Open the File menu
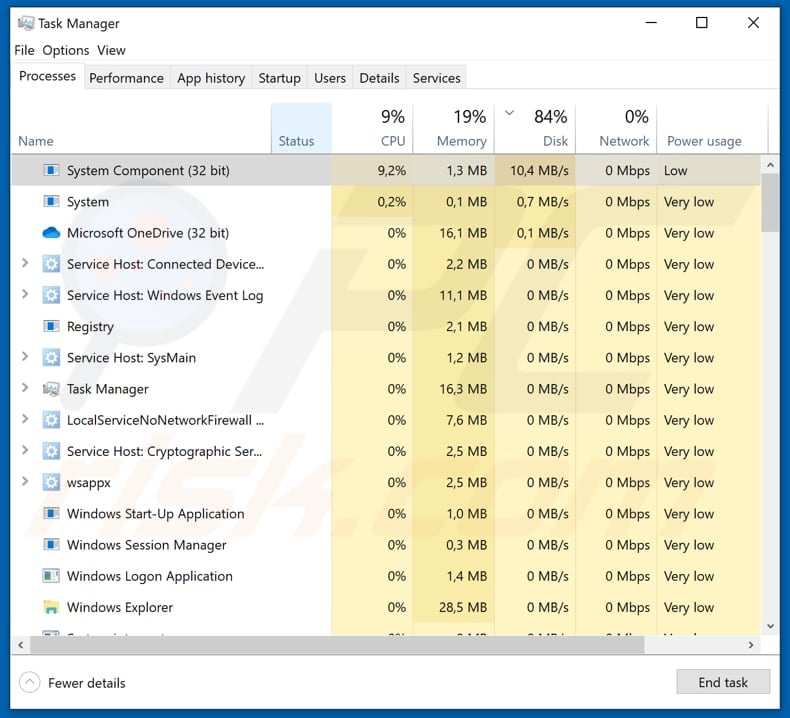This screenshot has width=790, height=718. (x=24, y=50)
